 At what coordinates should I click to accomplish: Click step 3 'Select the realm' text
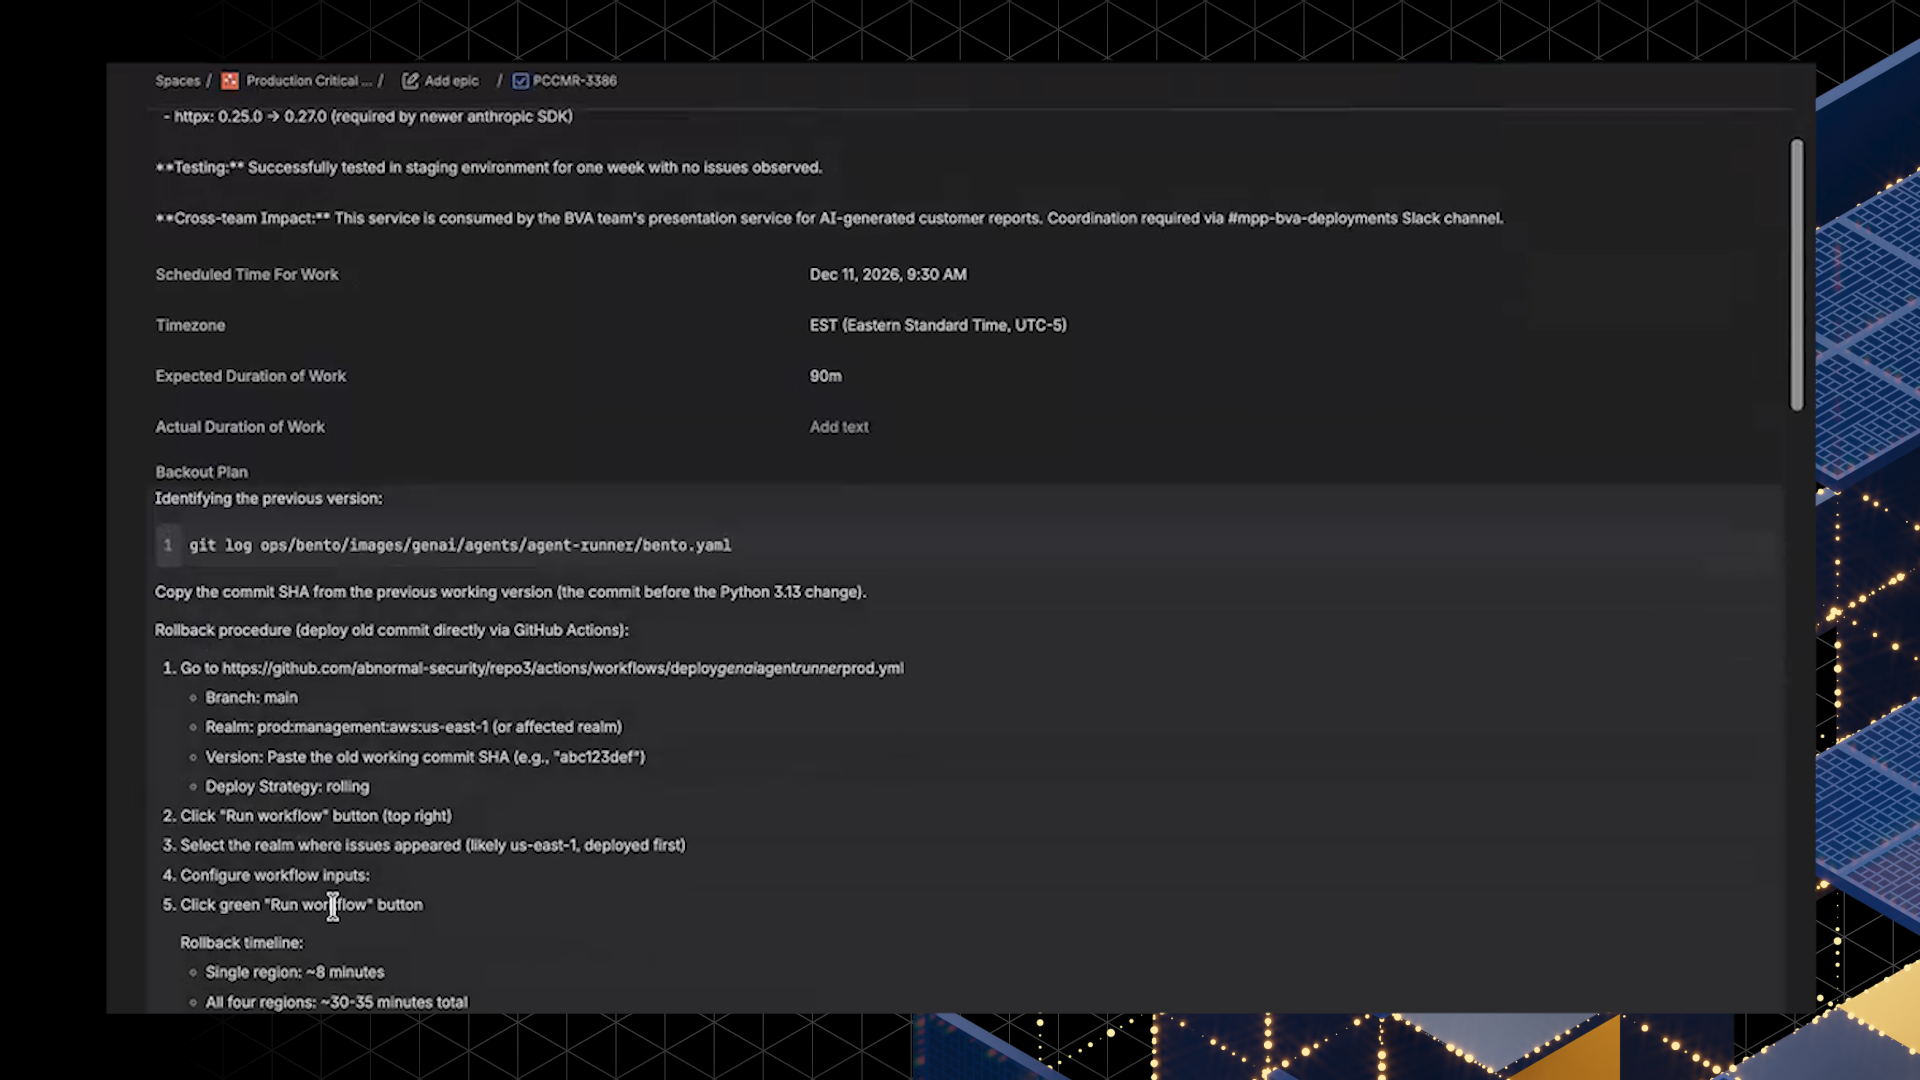click(x=433, y=845)
